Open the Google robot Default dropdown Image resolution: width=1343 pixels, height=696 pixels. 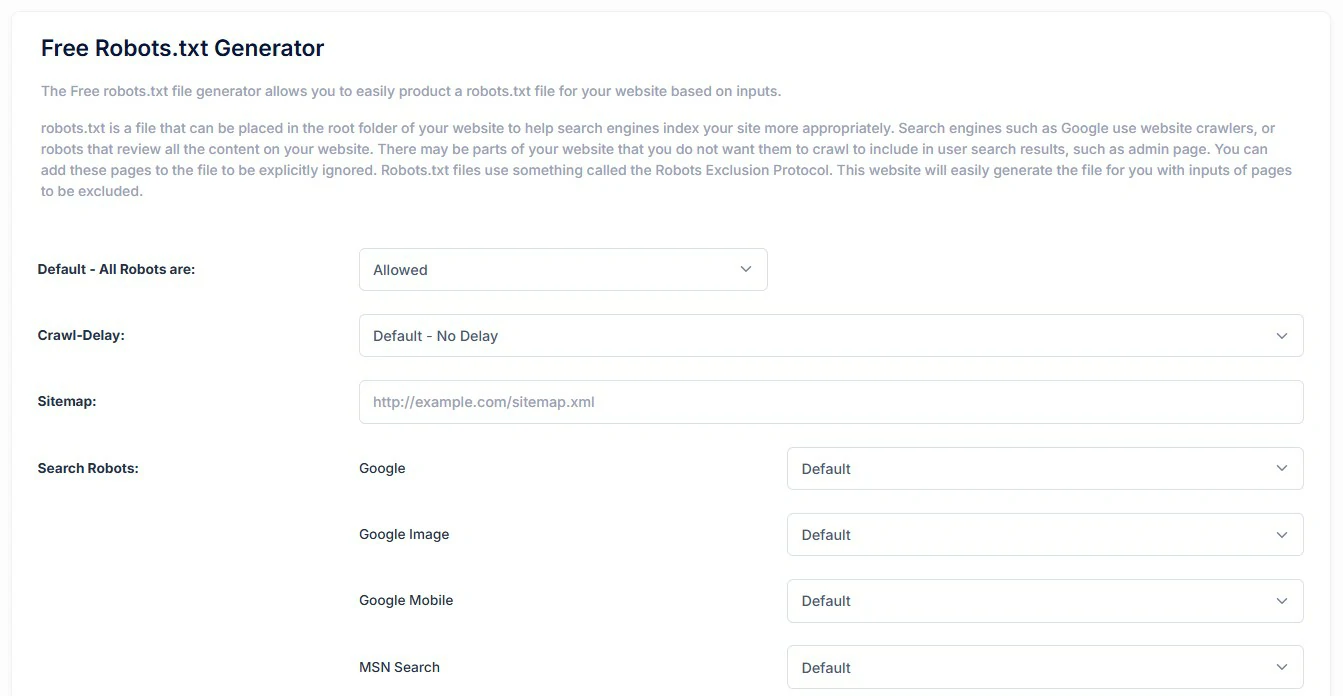[x=1045, y=468]
